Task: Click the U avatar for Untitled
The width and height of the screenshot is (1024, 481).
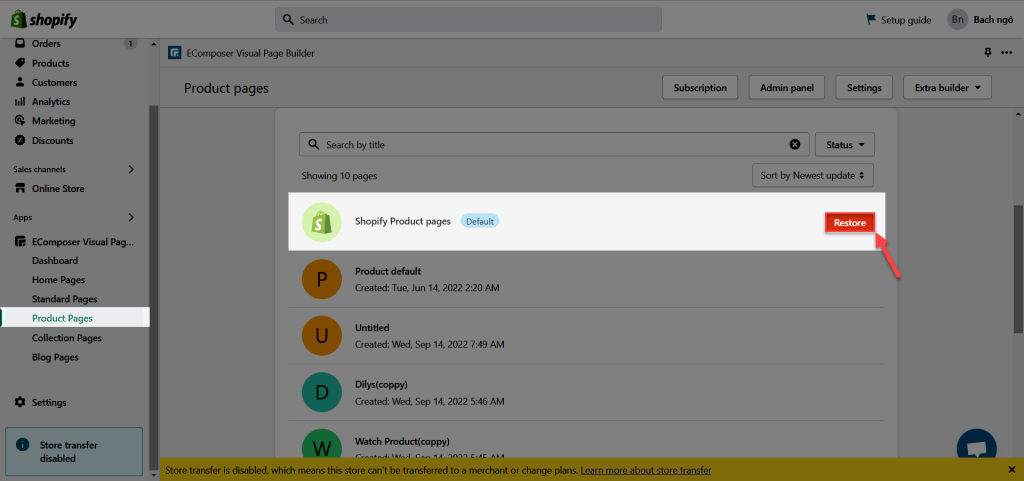Action: point(321,335)
